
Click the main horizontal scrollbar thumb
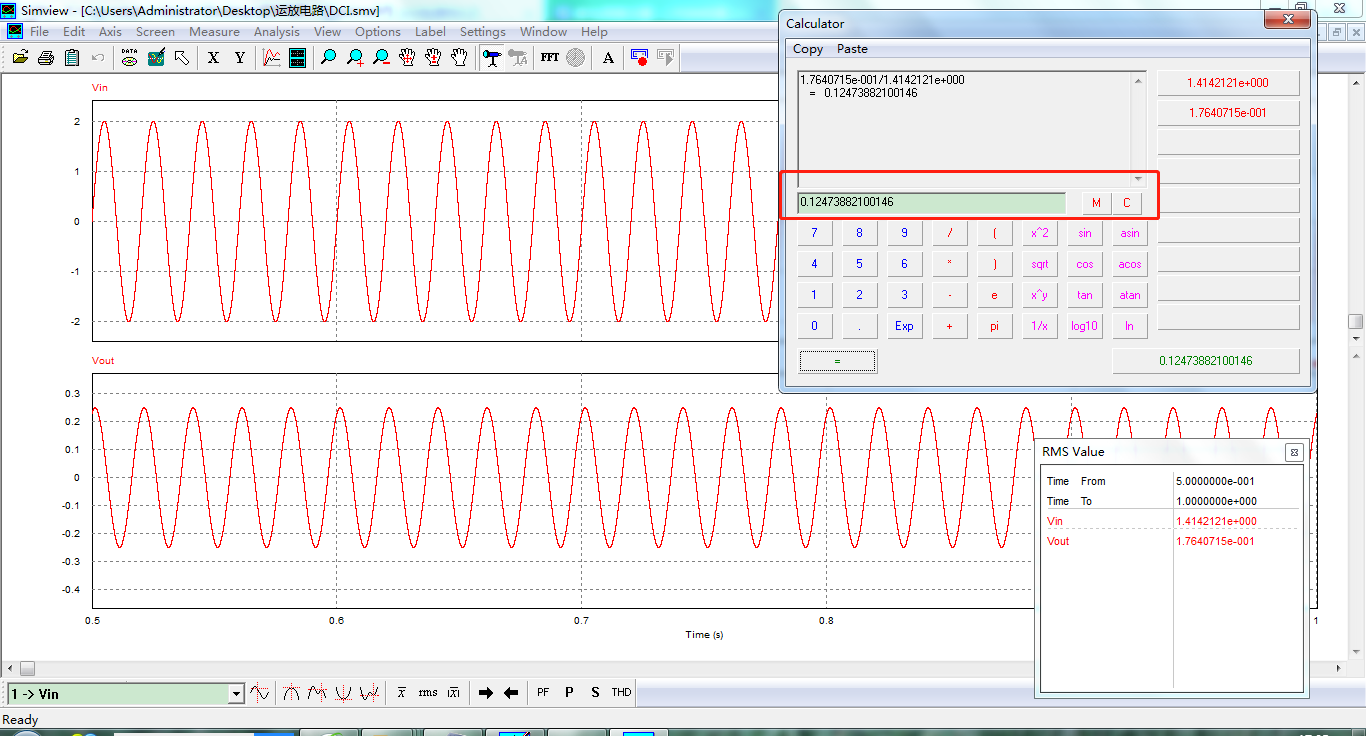[27, 669]
